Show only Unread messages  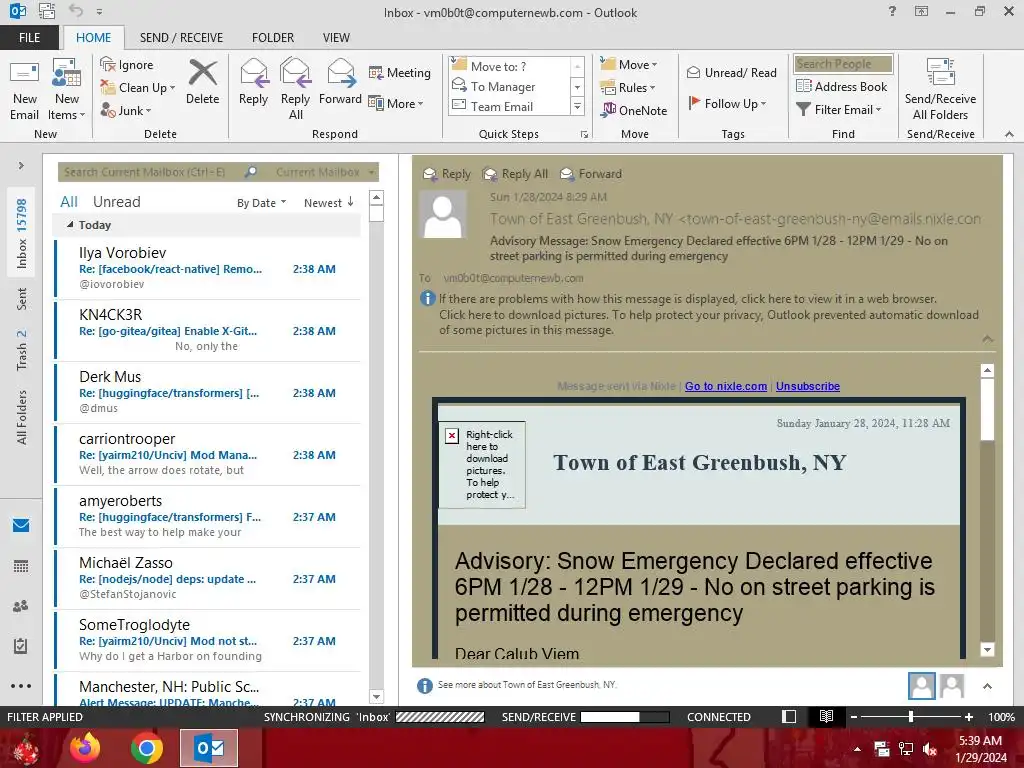(x=116, y=202)
